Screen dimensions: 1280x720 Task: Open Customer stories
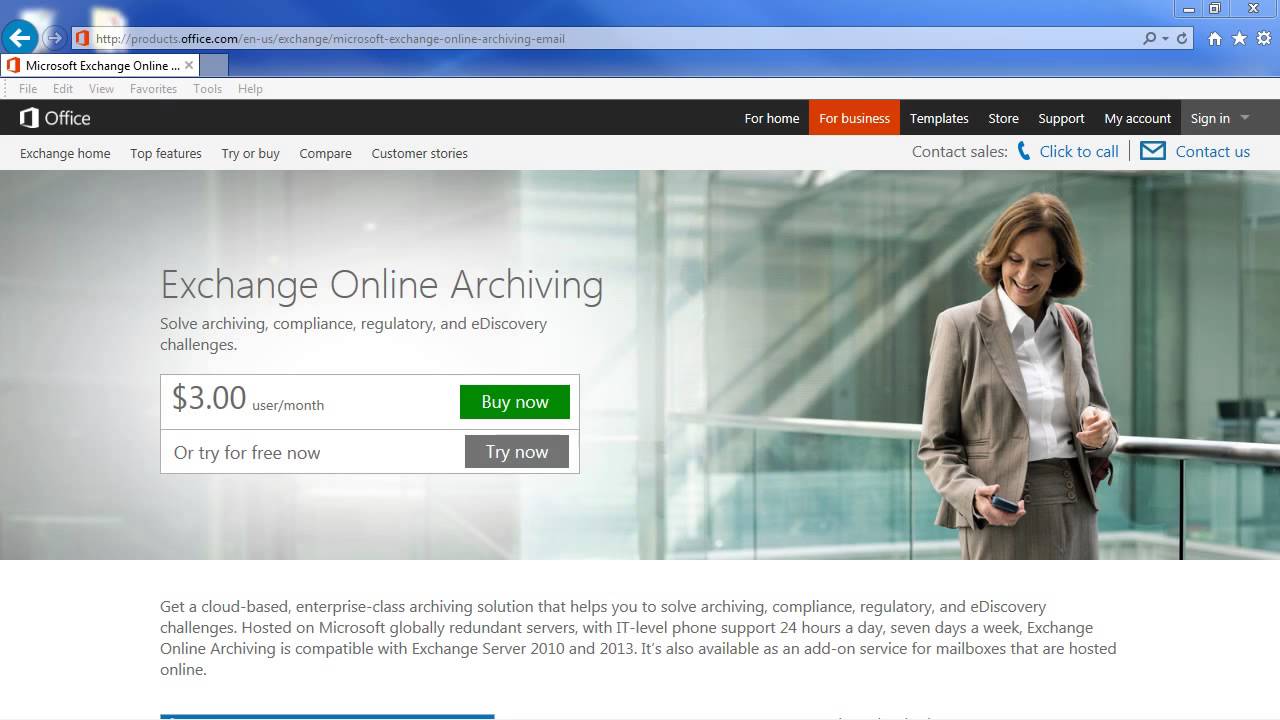(x=420, y=153)
